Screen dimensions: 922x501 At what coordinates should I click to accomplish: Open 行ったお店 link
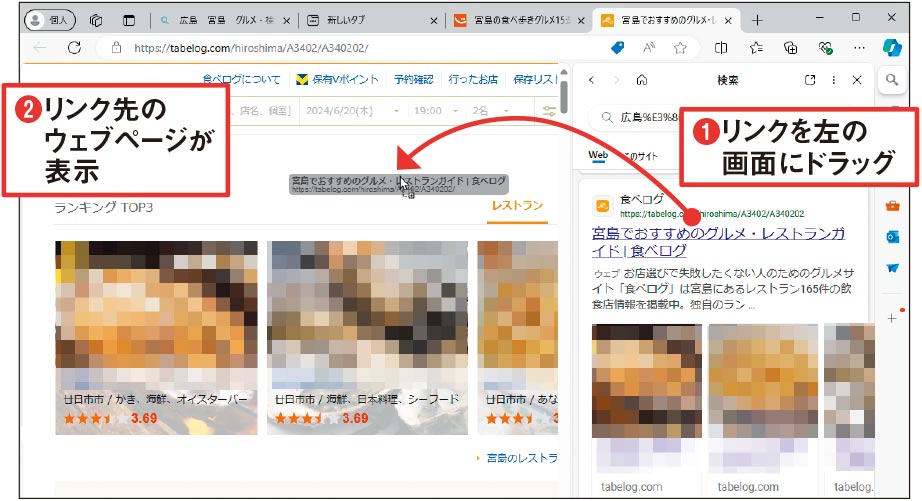coord(473,79)
